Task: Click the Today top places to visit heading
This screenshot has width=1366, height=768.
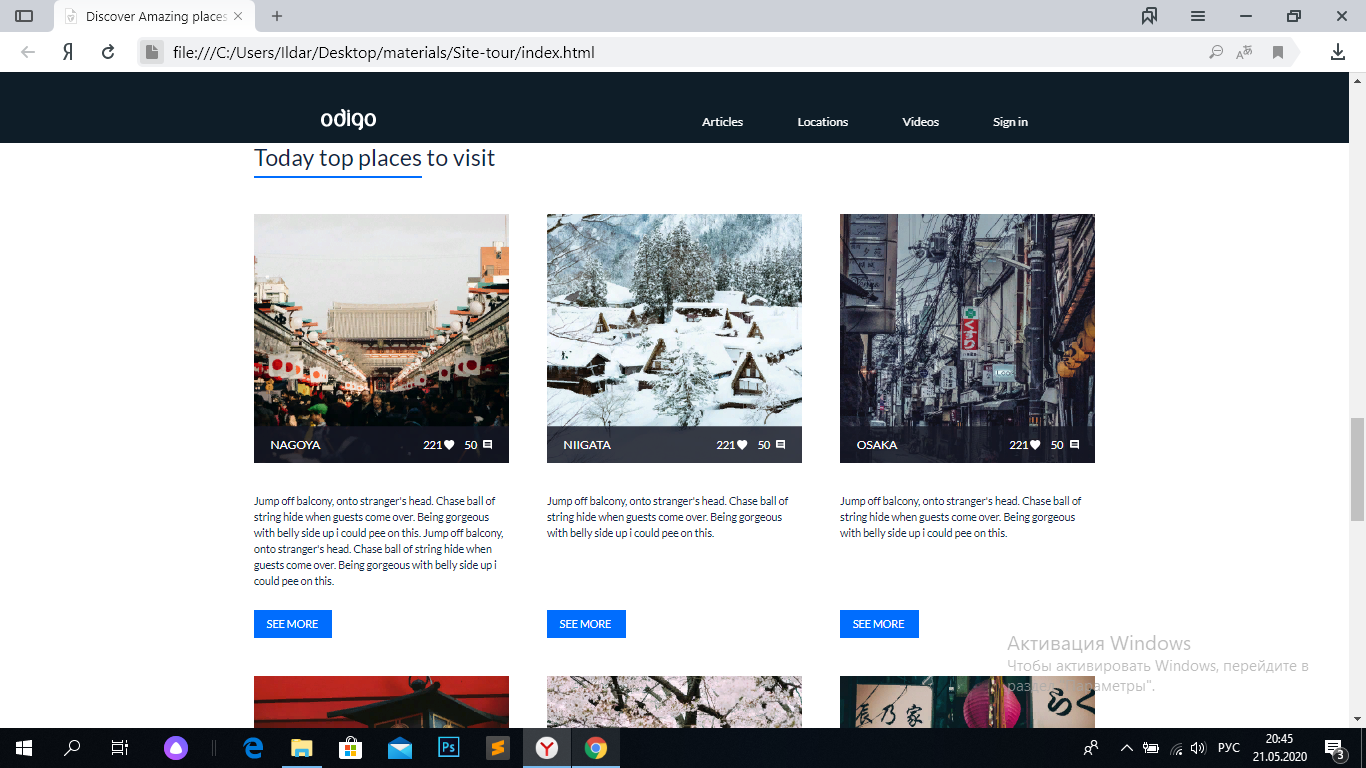Action: pyautogui.click(x=375, y=158)
